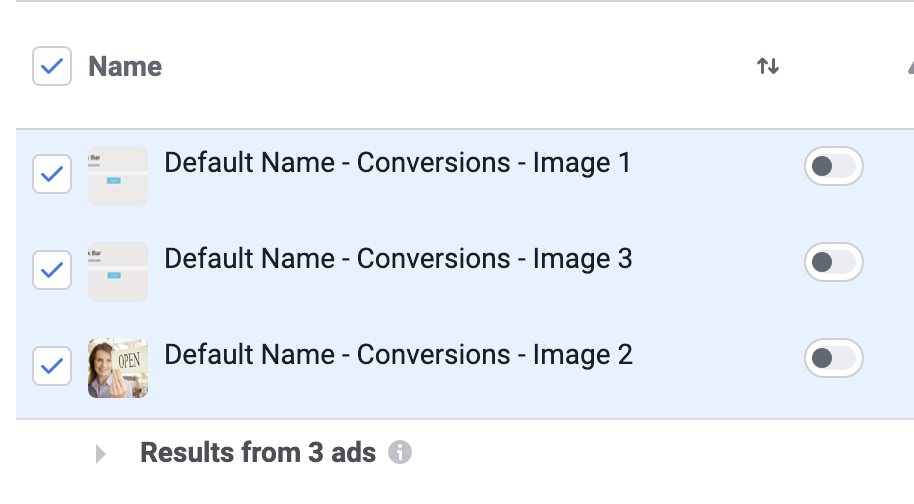
Task: Open the Default Name - Conversions - Image 1 ad
Action: 398,163
